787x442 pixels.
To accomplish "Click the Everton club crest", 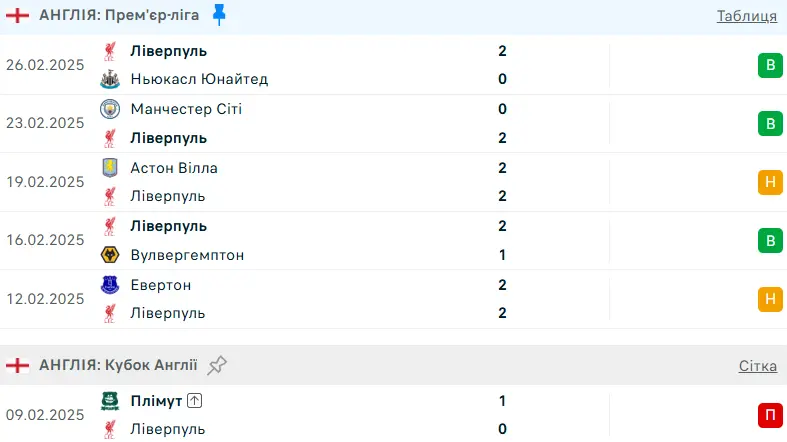I will (110, 285).
